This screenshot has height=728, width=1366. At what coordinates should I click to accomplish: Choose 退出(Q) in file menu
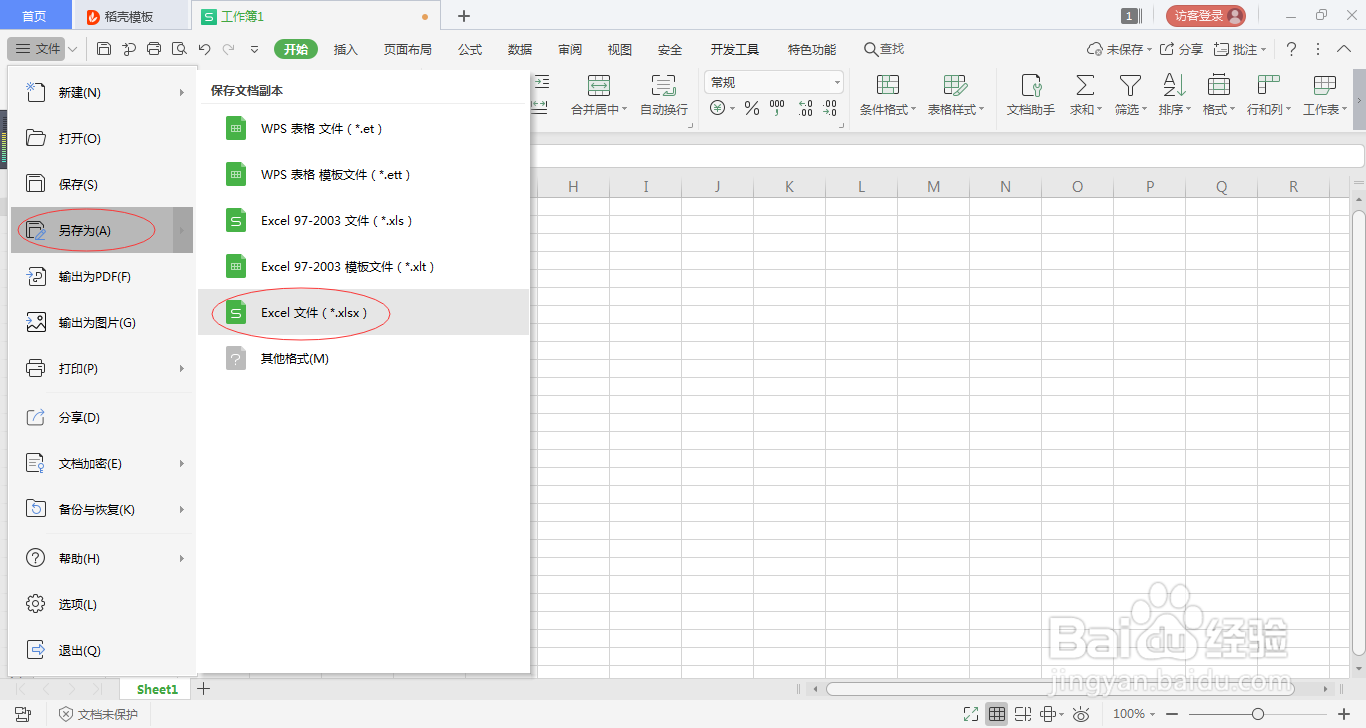(x=101, y=651)
